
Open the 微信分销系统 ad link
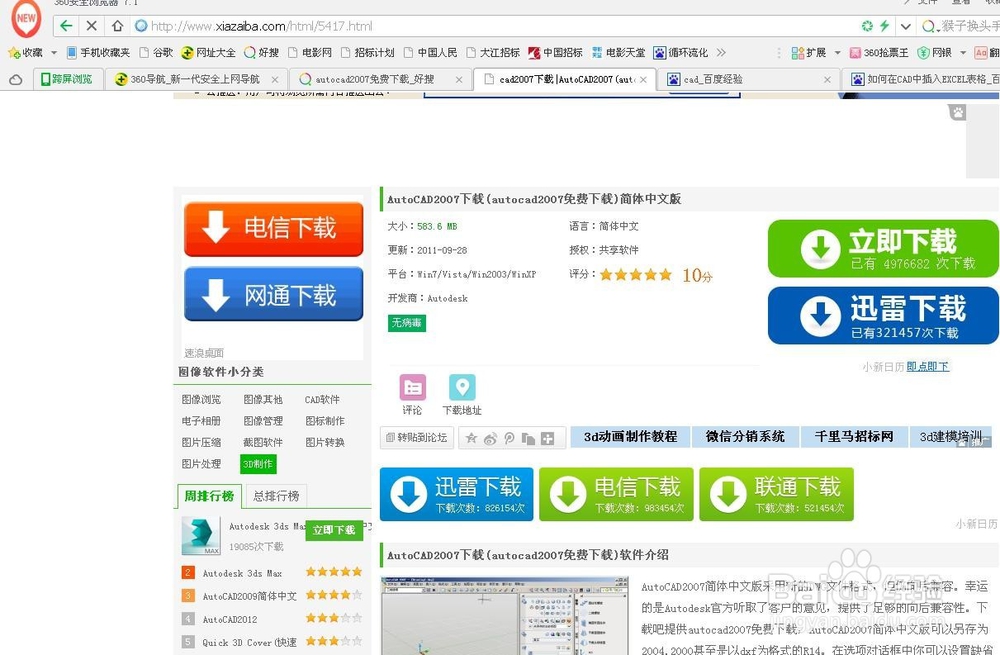tap(746, 437)
